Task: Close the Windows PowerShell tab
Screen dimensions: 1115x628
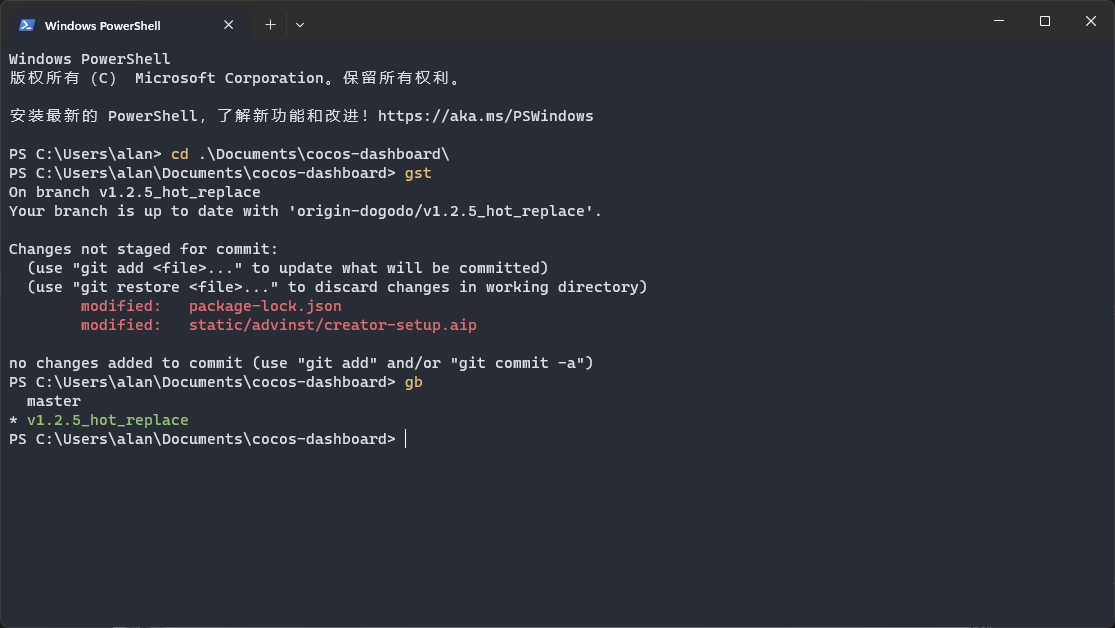Action: 228,25
